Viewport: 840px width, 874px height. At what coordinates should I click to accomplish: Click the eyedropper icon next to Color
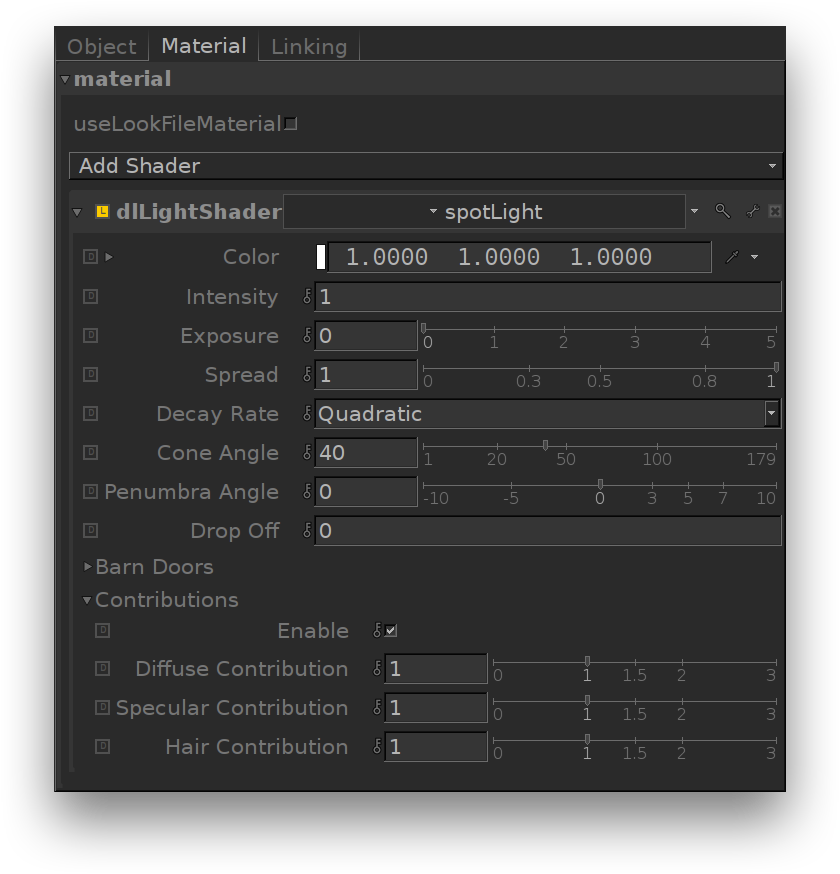732,257
